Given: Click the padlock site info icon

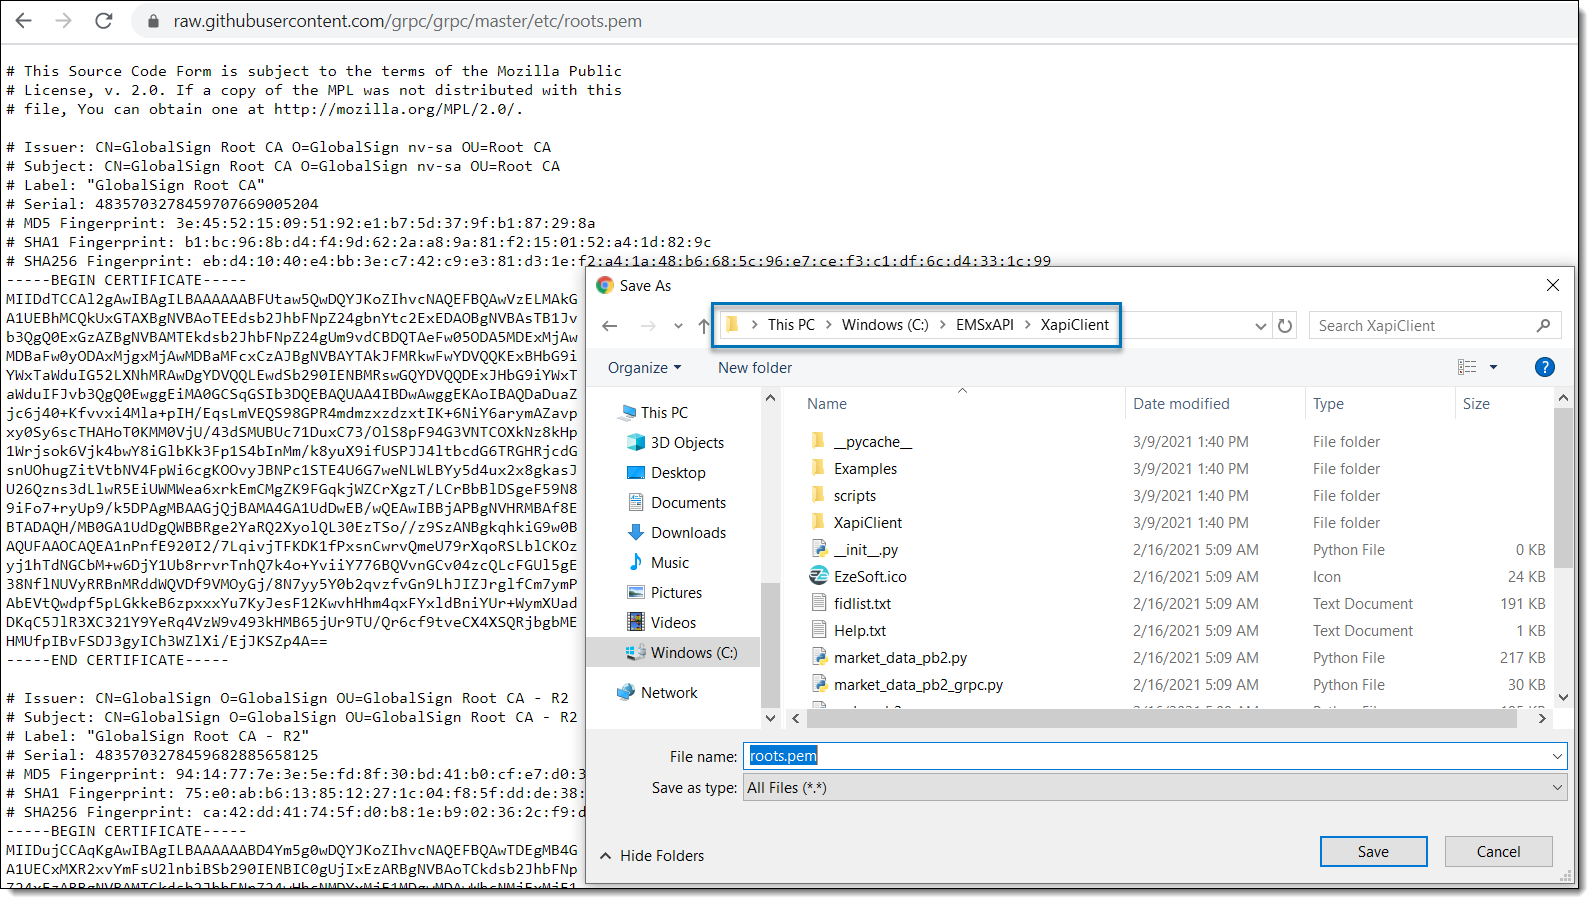Looking at the screenshot, I should [x=153, y=21].
